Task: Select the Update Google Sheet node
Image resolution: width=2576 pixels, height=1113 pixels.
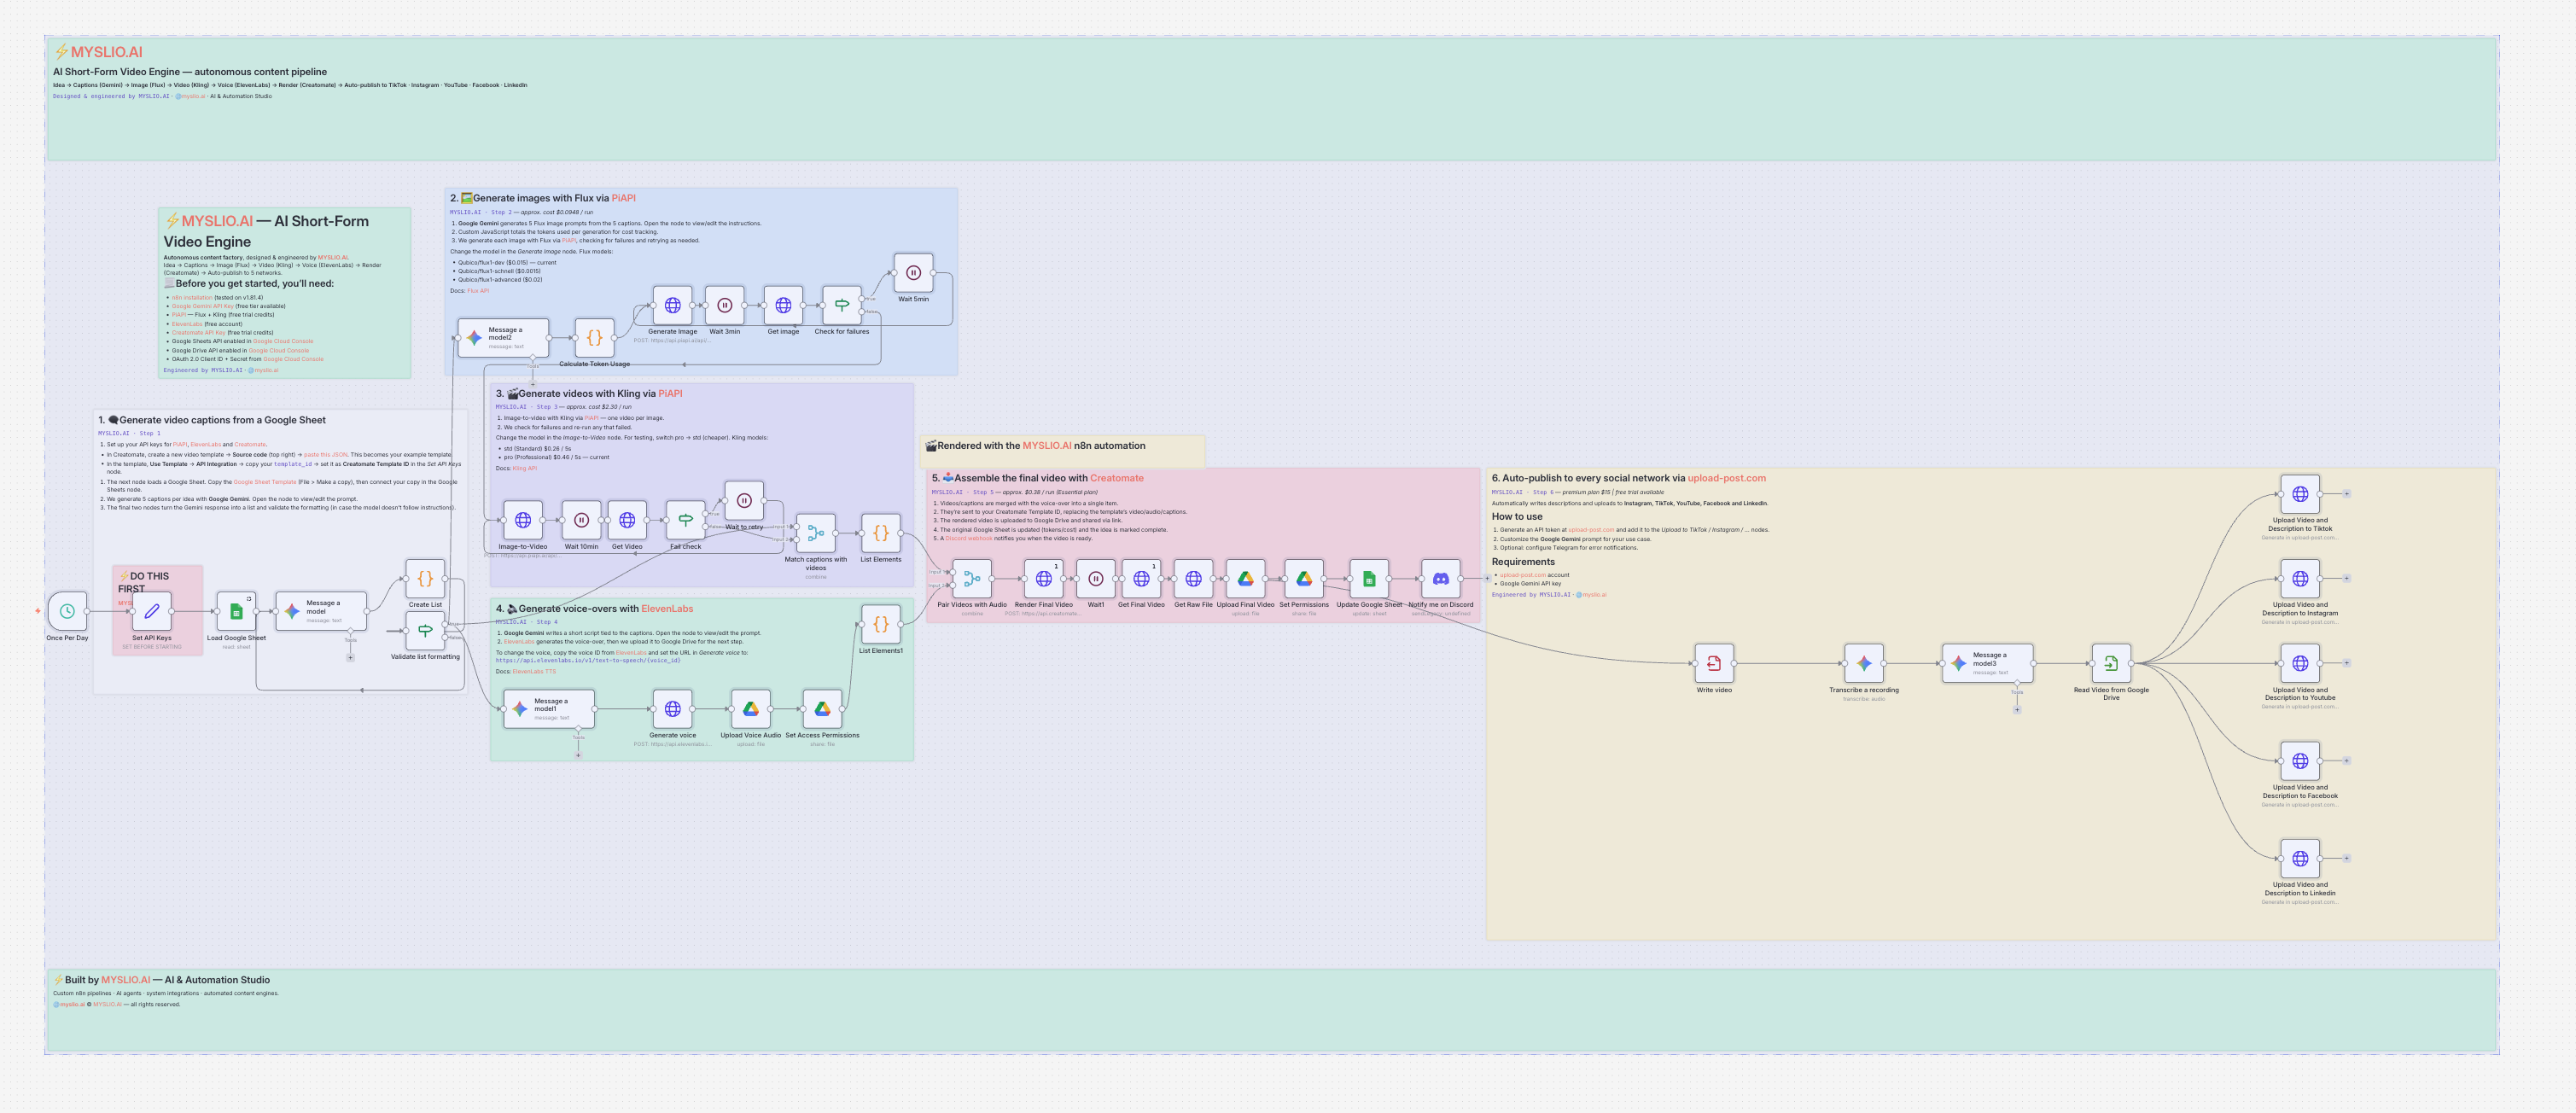Action: tap(1369, 579)
